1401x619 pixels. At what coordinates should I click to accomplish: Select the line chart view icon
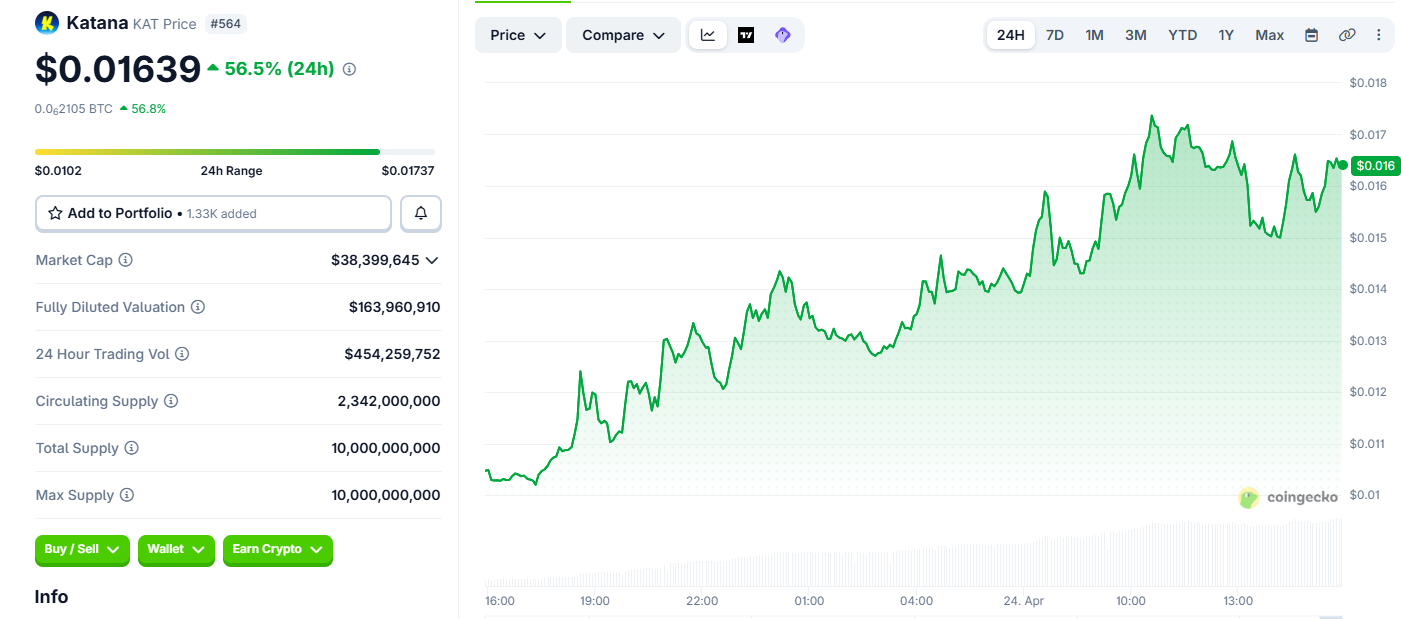(708, 35)
